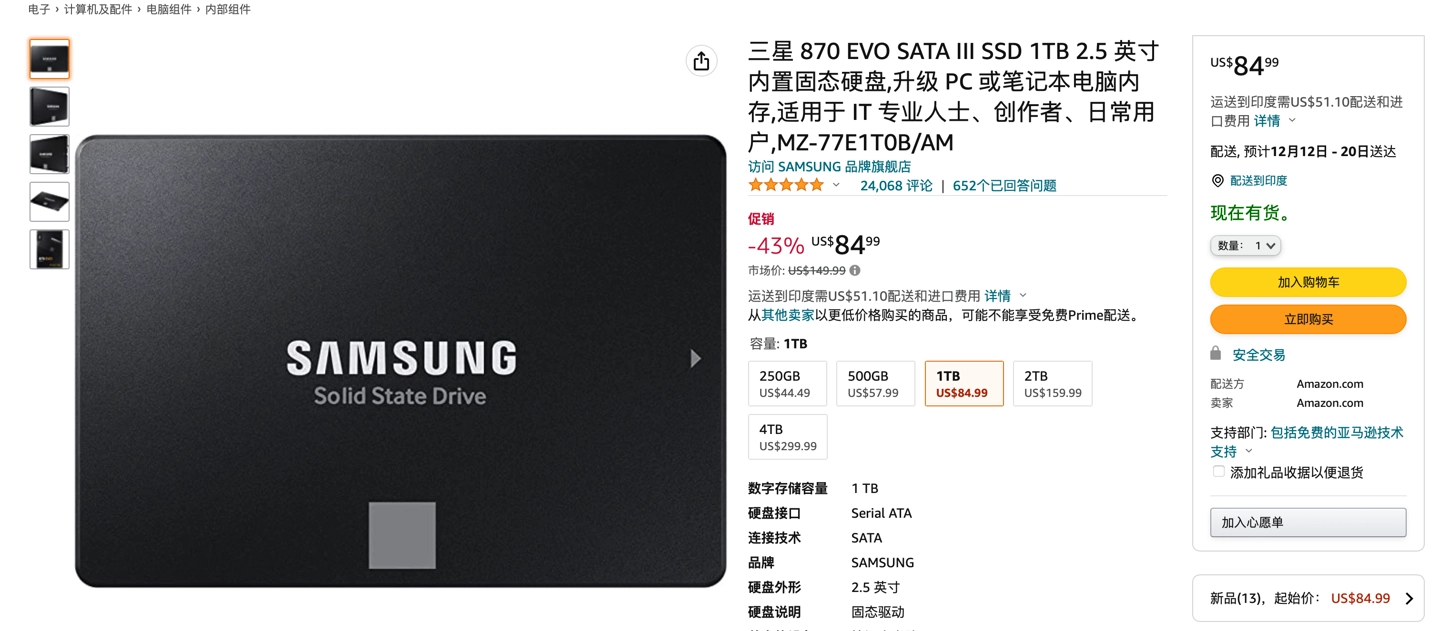Click next image arrow on product photo

[x=696, y=359]
